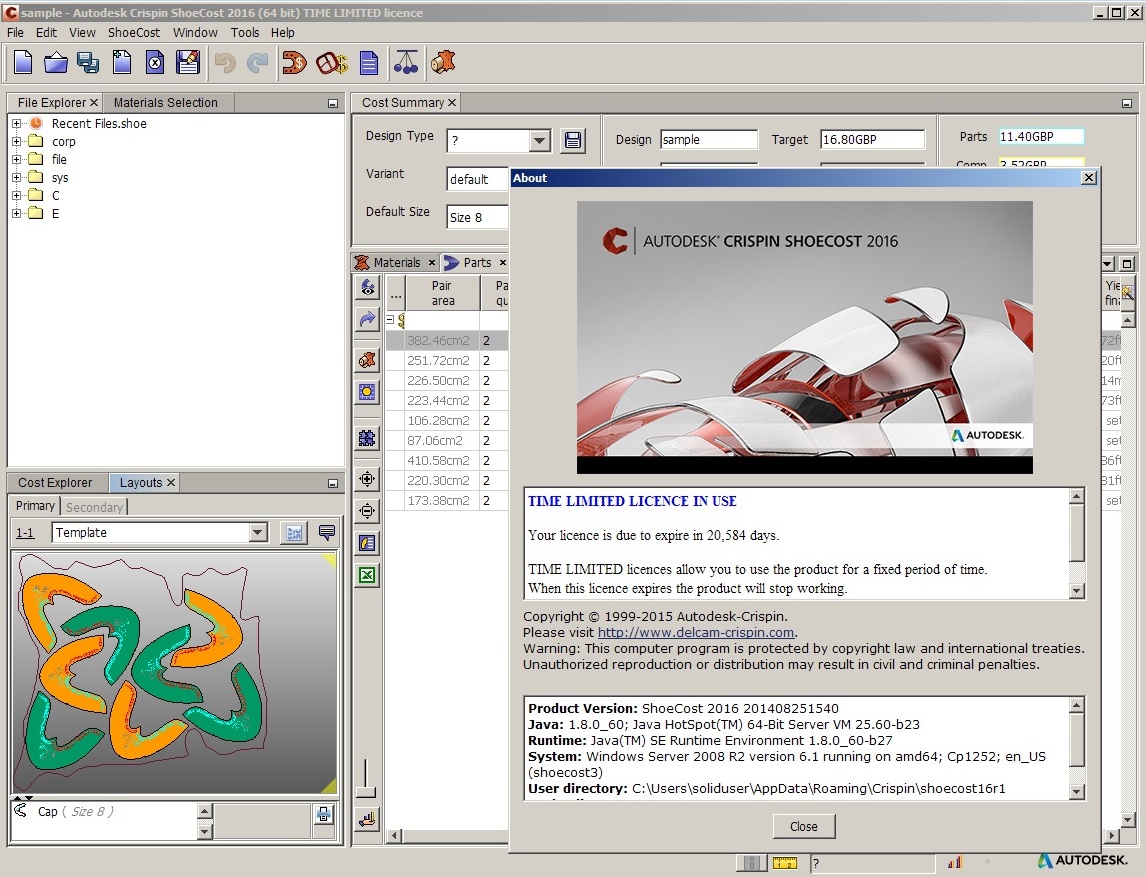Open a file using the folder icon
Image resolution: width=1146 pixels, height=877 pixels.
56,63
